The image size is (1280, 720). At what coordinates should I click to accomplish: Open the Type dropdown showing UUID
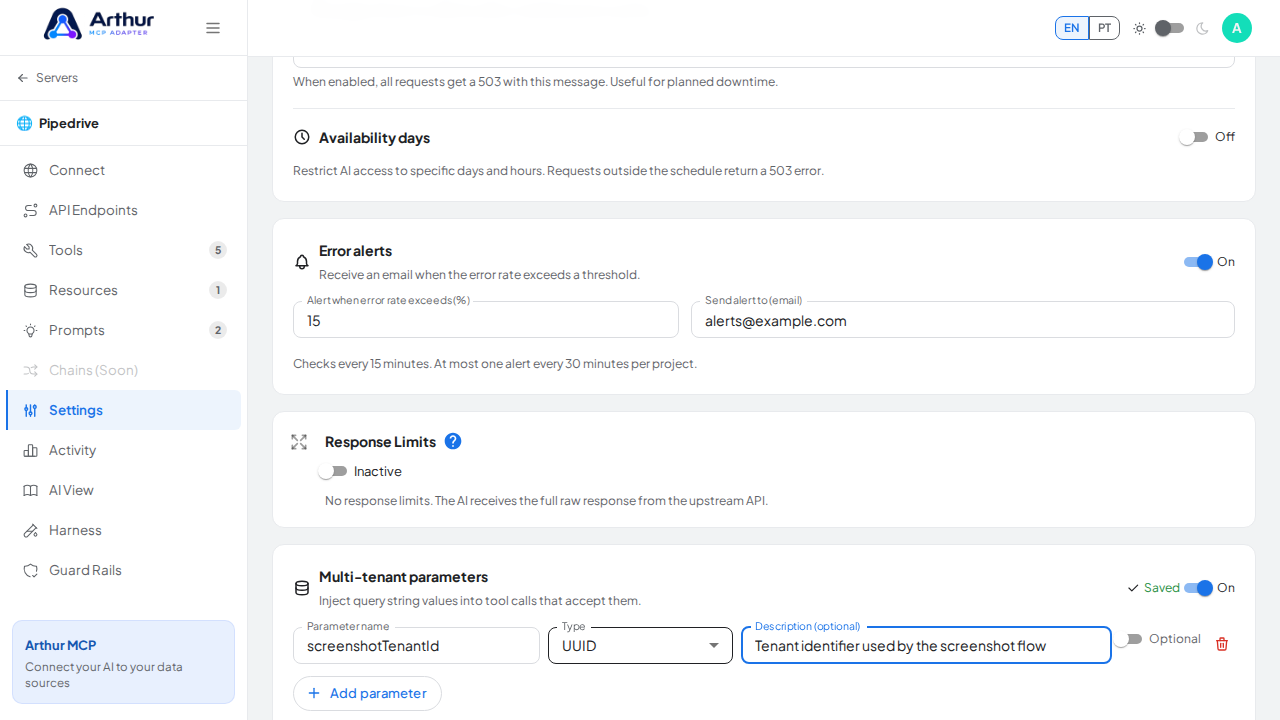(x=640, y=645)
